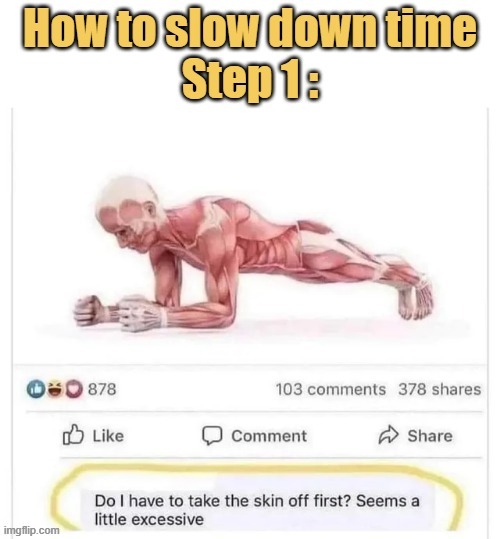500x539 pixels.
Task: Click the Comment speech bubble icon
Action: point(212,436)
